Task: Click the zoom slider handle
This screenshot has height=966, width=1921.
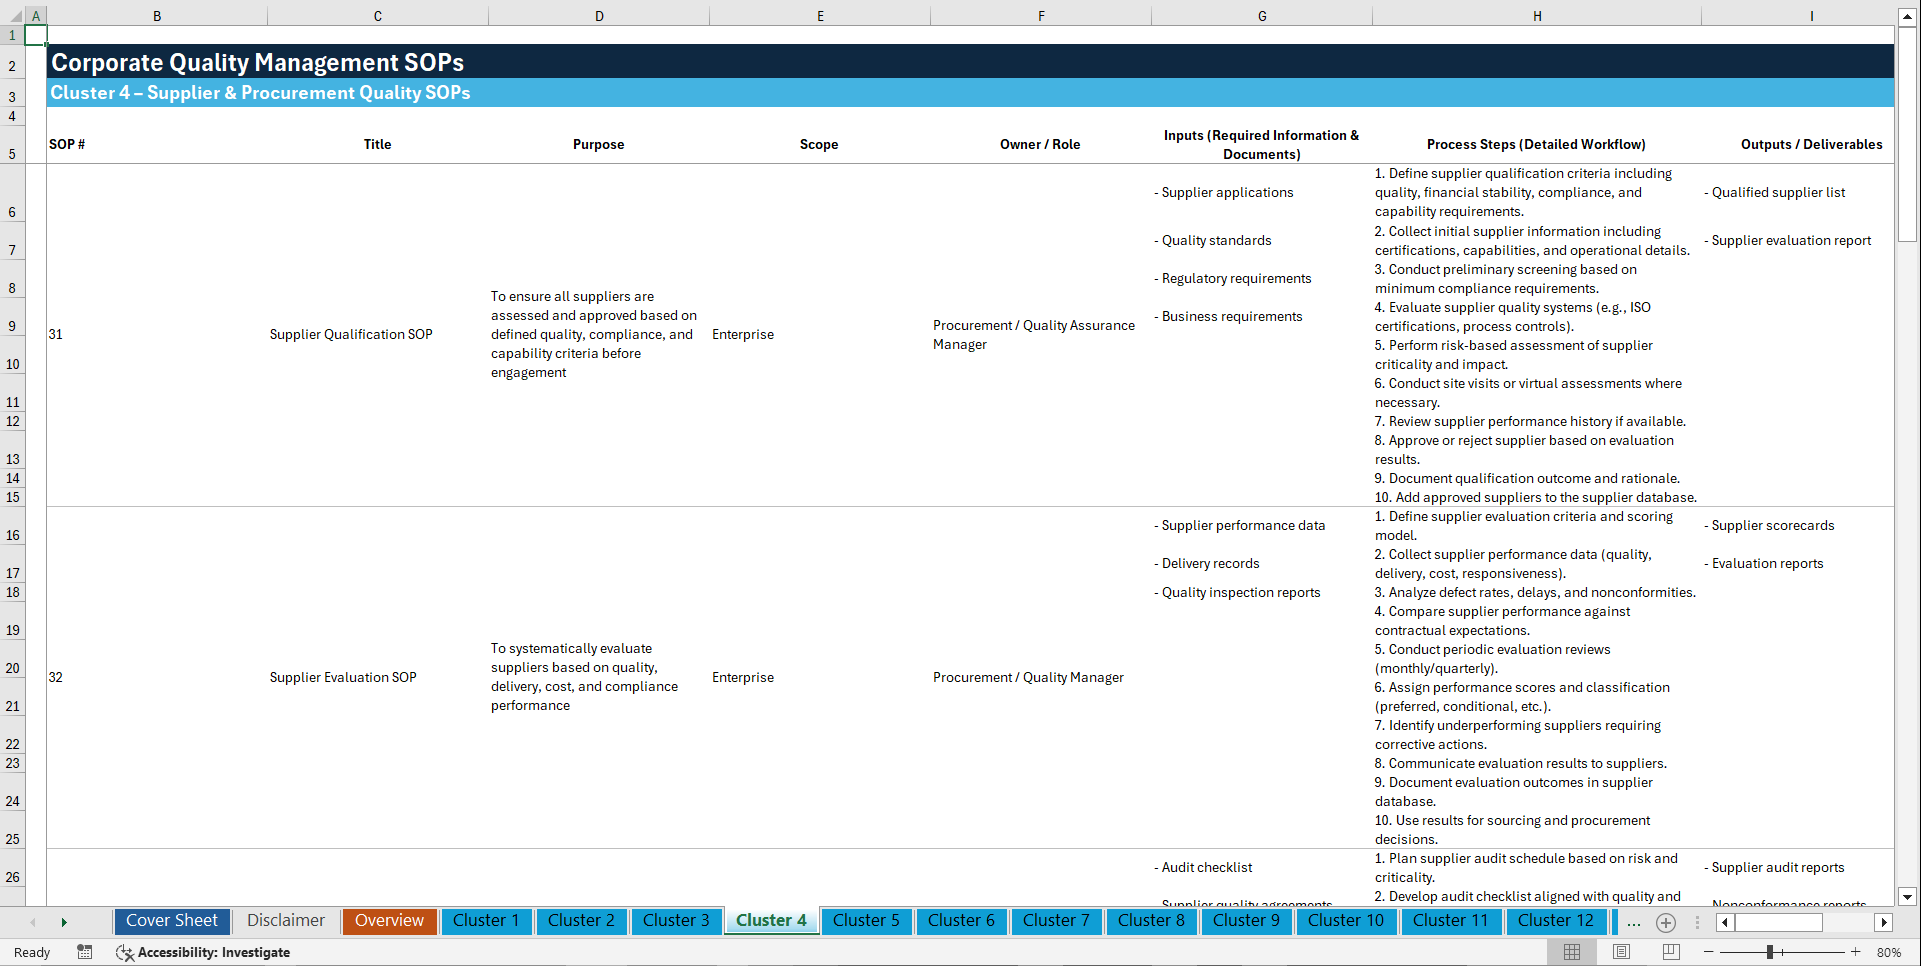Action: click(1769, 952)
